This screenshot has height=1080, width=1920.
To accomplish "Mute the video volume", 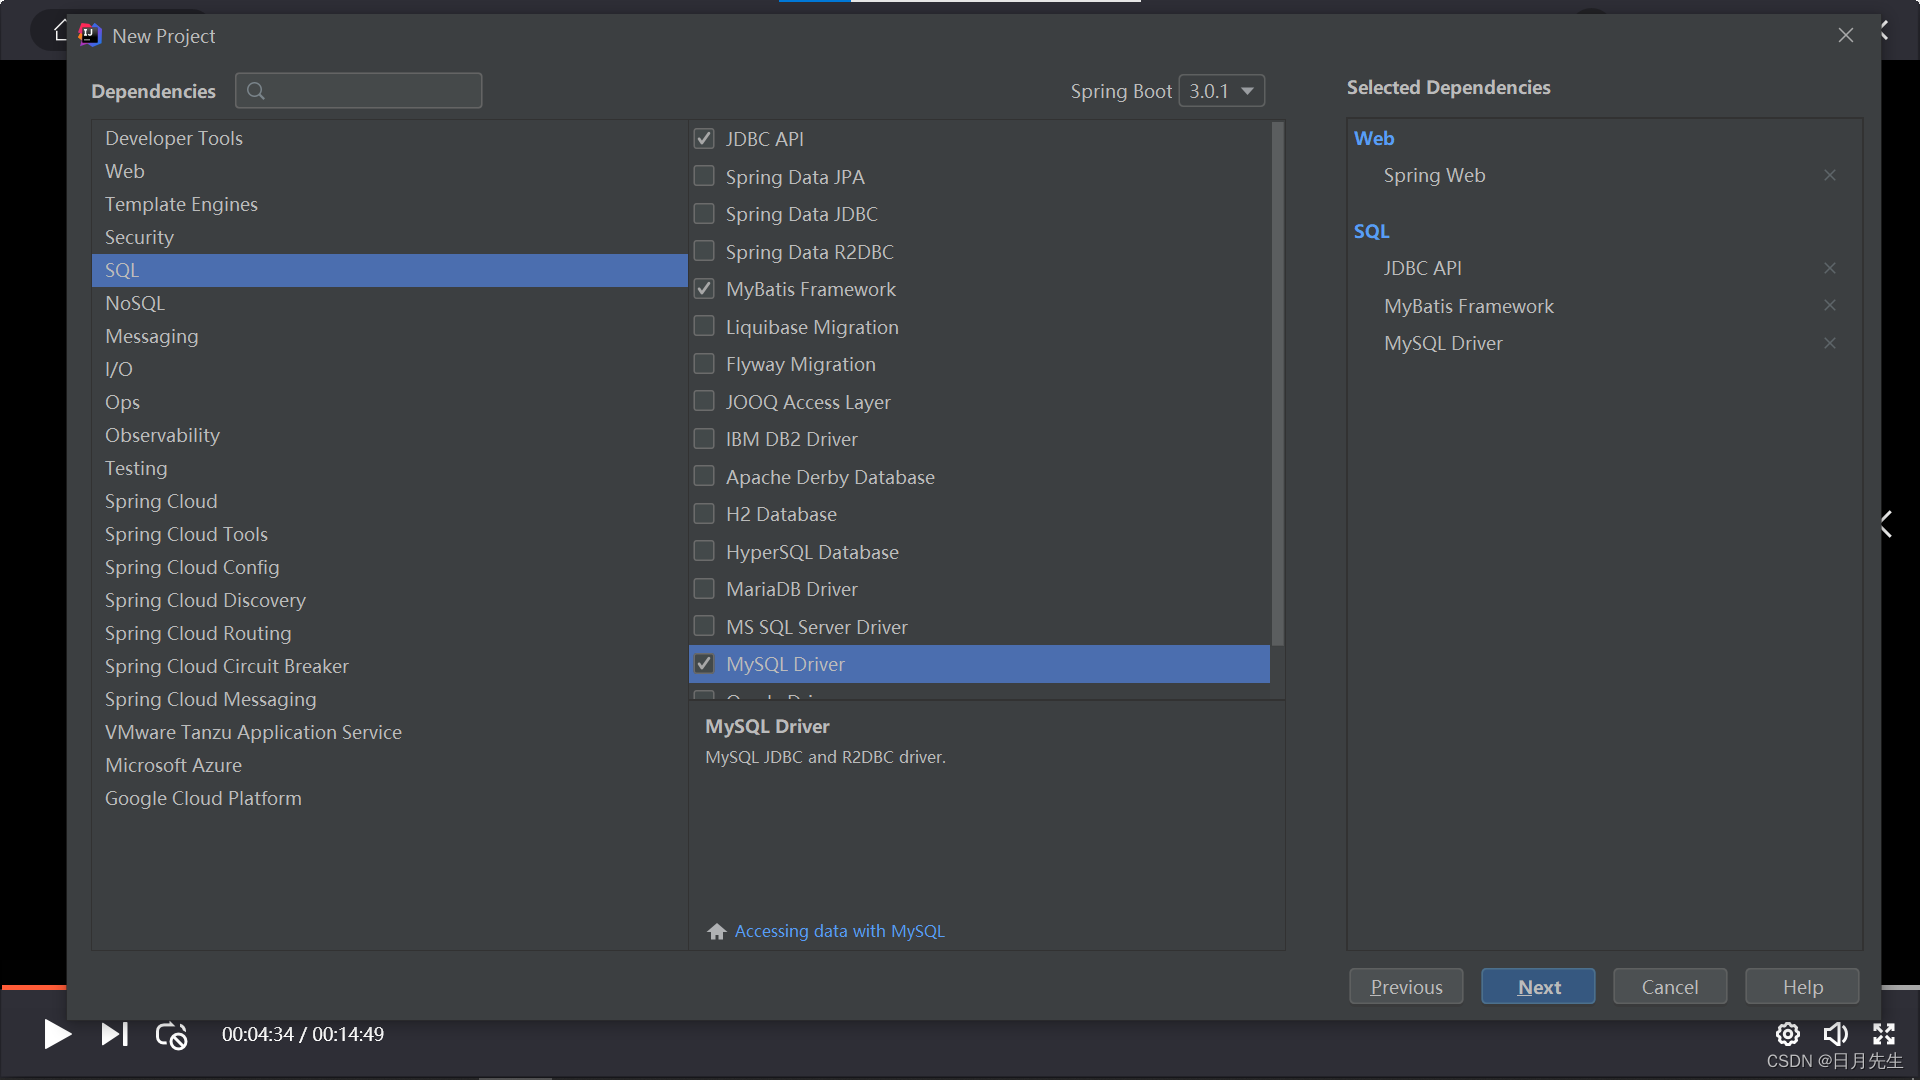I will [x=1835, y=1034].
